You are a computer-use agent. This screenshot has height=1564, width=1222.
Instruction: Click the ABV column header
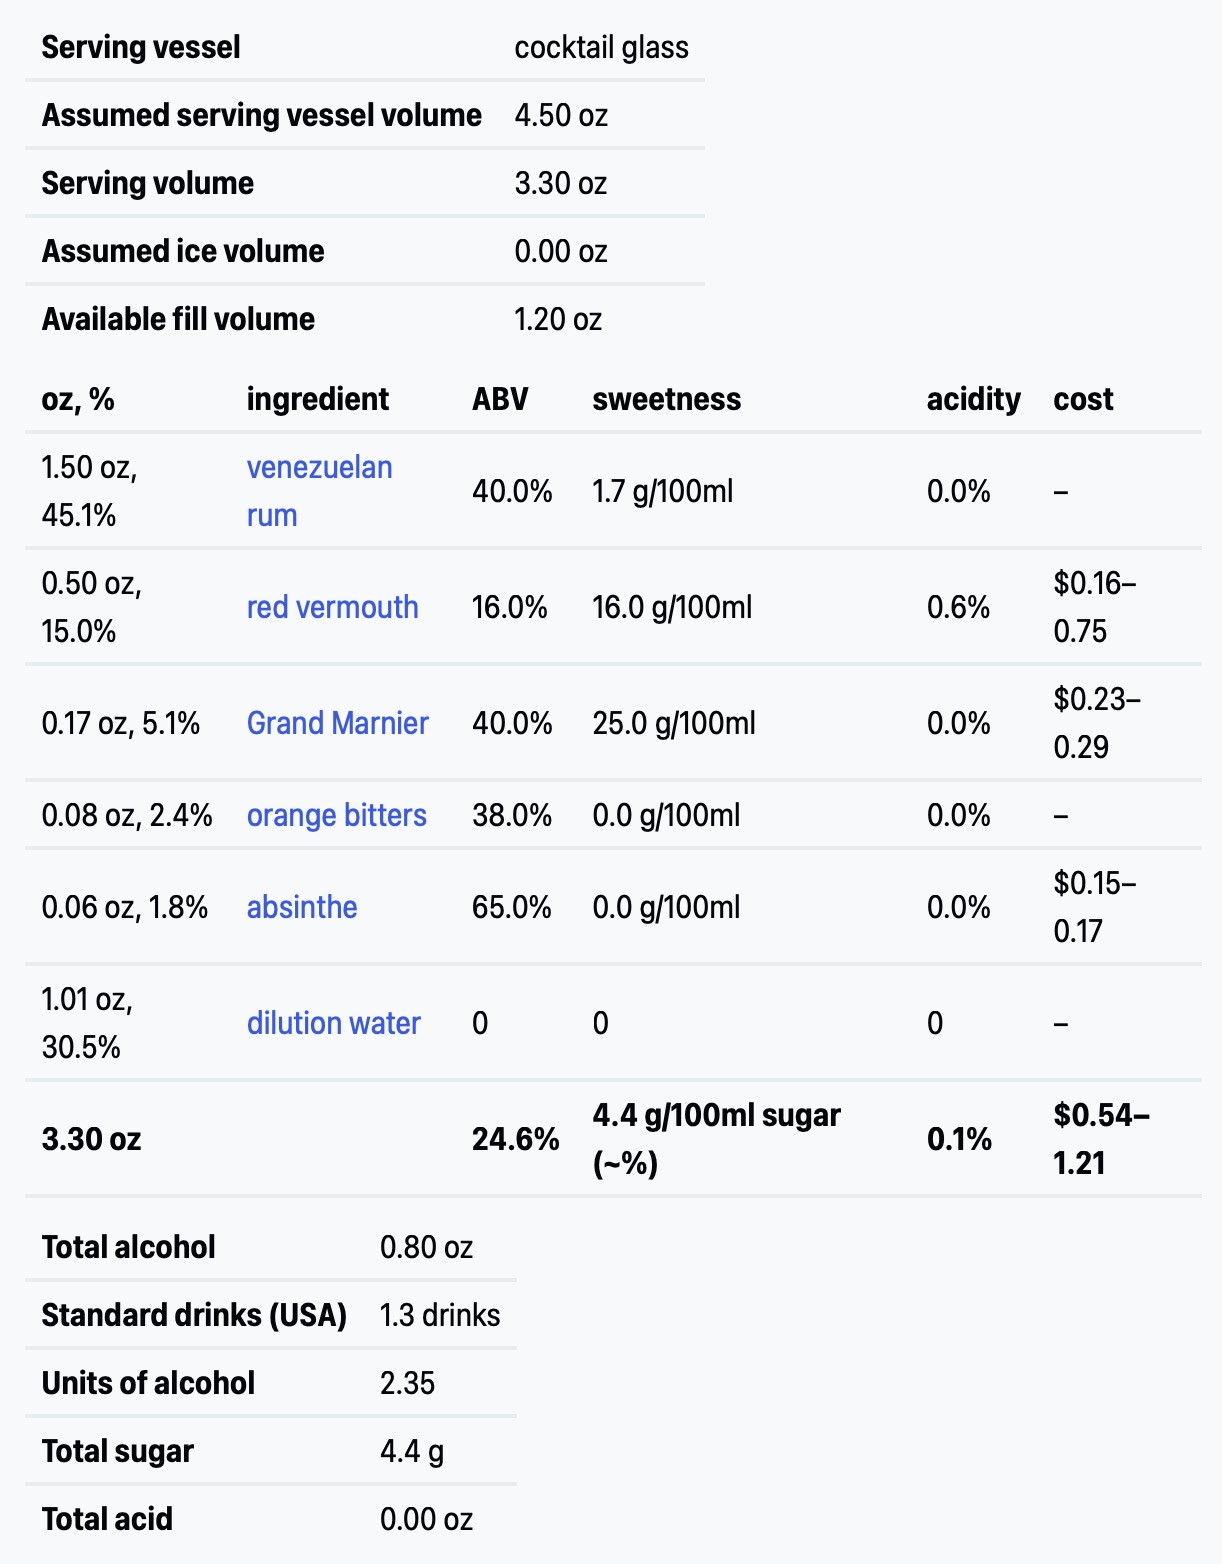tap(500, 399)
